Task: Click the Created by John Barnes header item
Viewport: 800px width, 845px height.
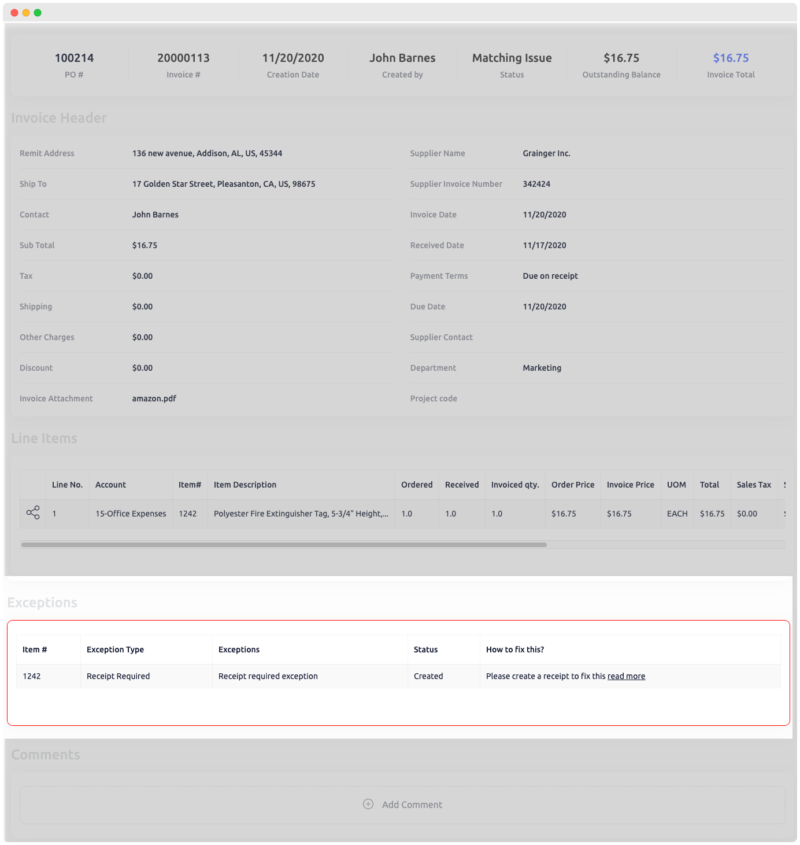Action: 403,57
